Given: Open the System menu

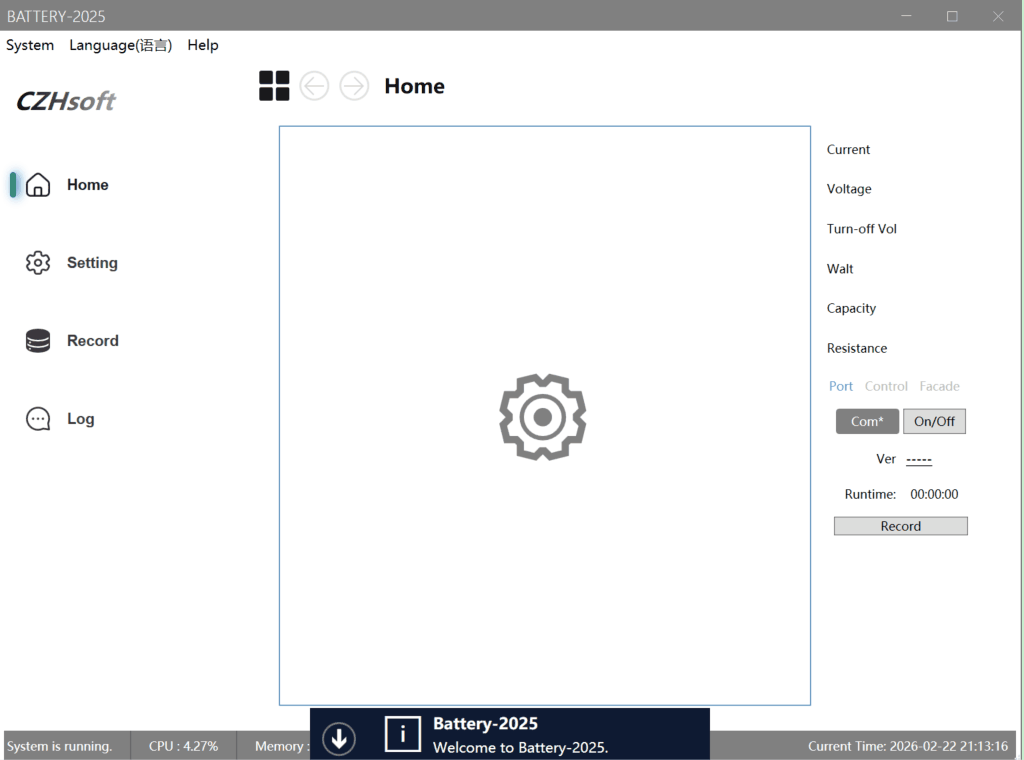Looking at the screenshot, I should (x=30, y=45).
